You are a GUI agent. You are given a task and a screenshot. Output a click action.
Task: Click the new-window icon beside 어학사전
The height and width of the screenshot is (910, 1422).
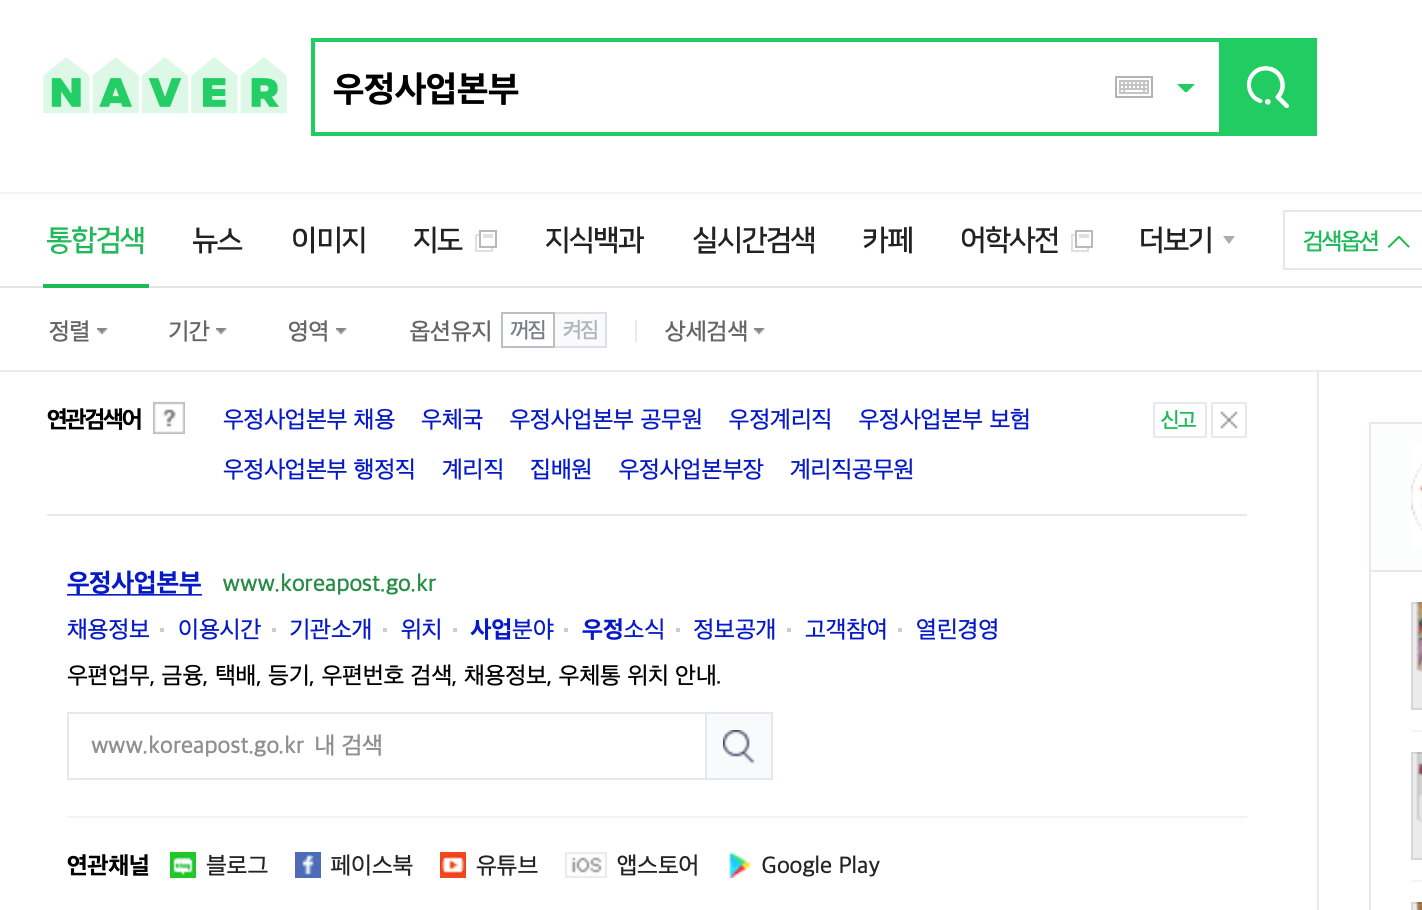(1082, 240)
